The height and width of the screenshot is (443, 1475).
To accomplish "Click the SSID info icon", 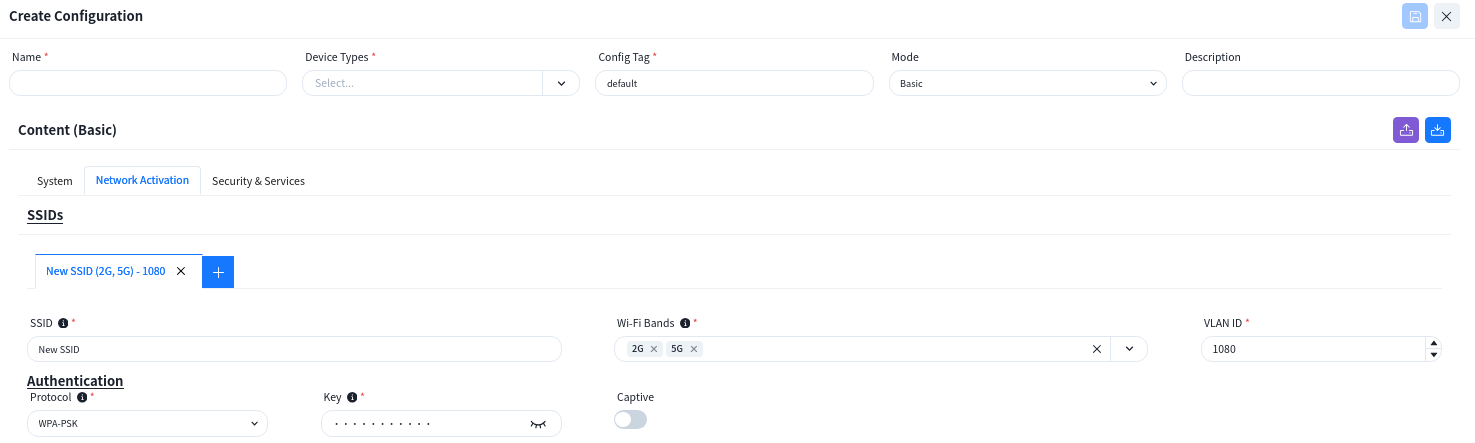I will click(x=63, y=323).
